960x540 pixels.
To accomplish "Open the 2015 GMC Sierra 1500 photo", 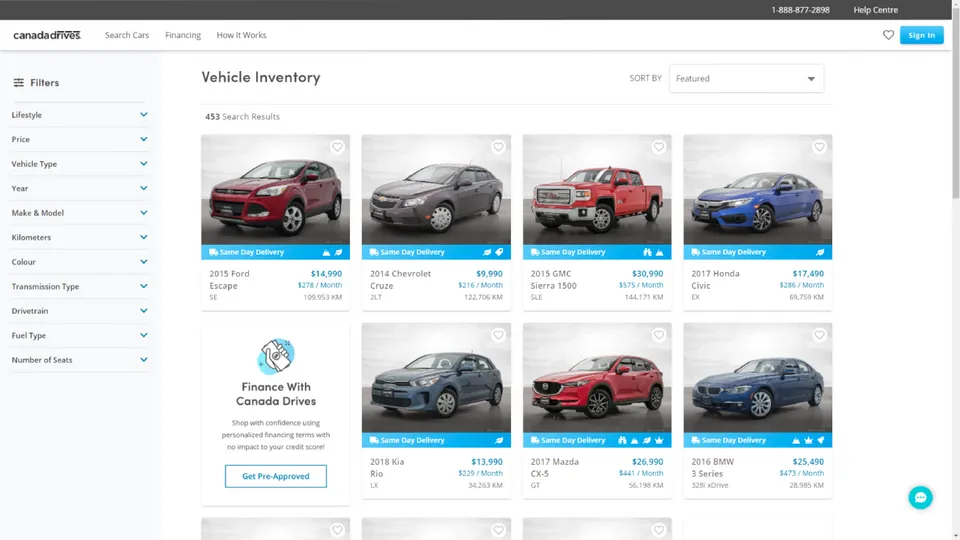I will [597, 190].
